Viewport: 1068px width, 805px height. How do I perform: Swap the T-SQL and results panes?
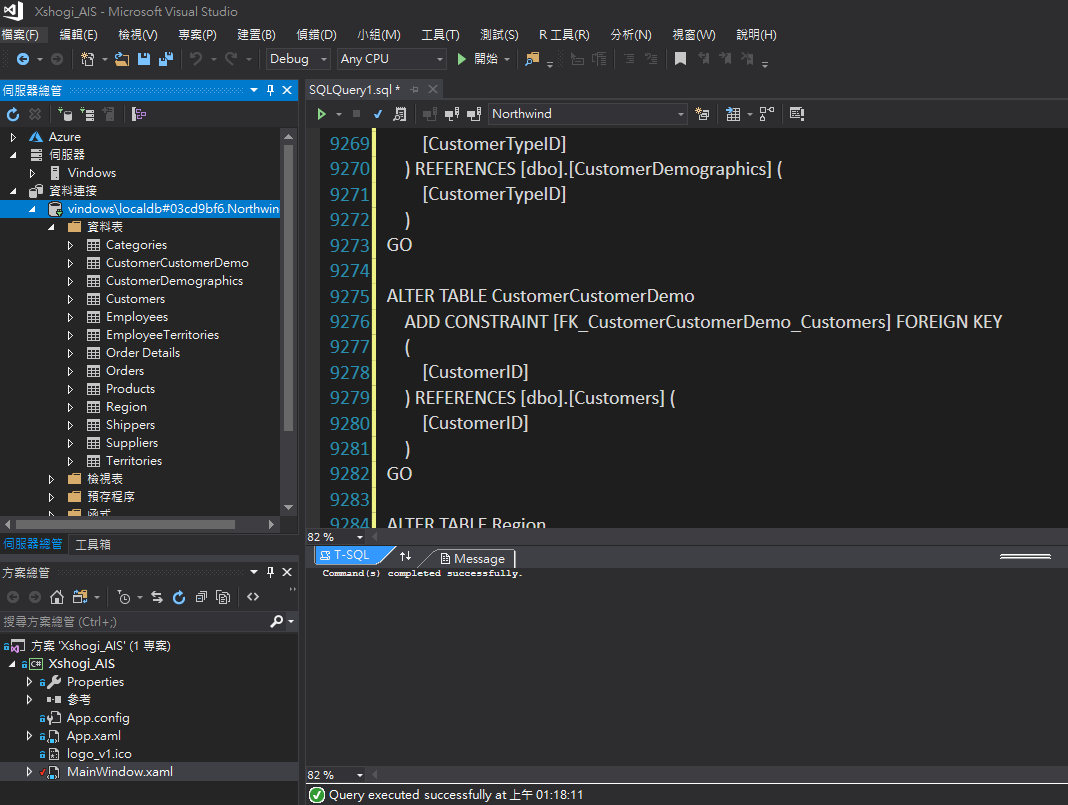(405, 556)
